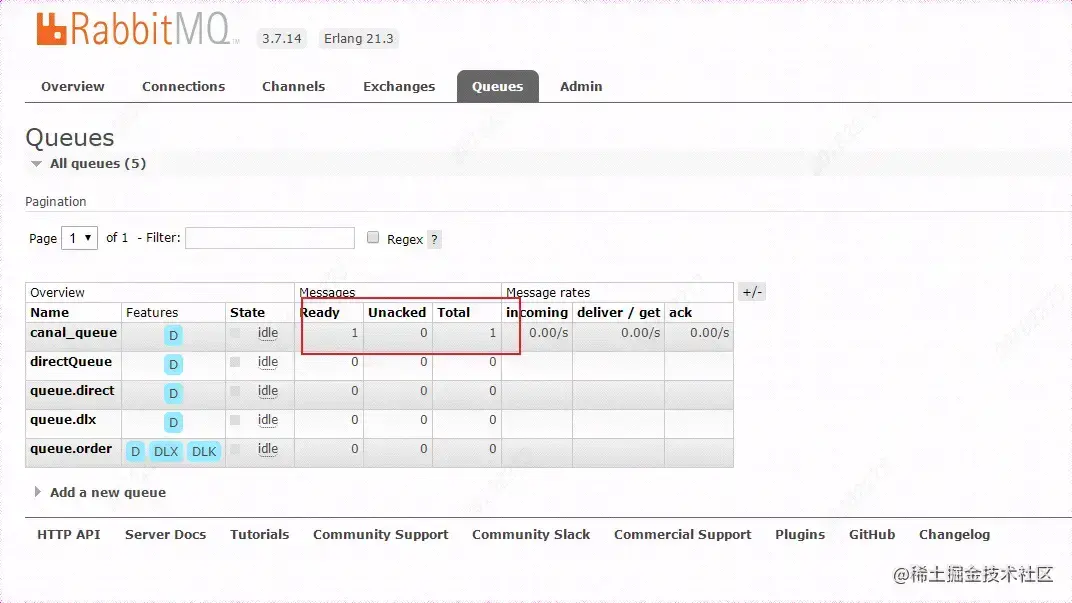Enable the Regex filter checkbox
This screenshot has width=1072, height=603.
click(x=373, y=237)
